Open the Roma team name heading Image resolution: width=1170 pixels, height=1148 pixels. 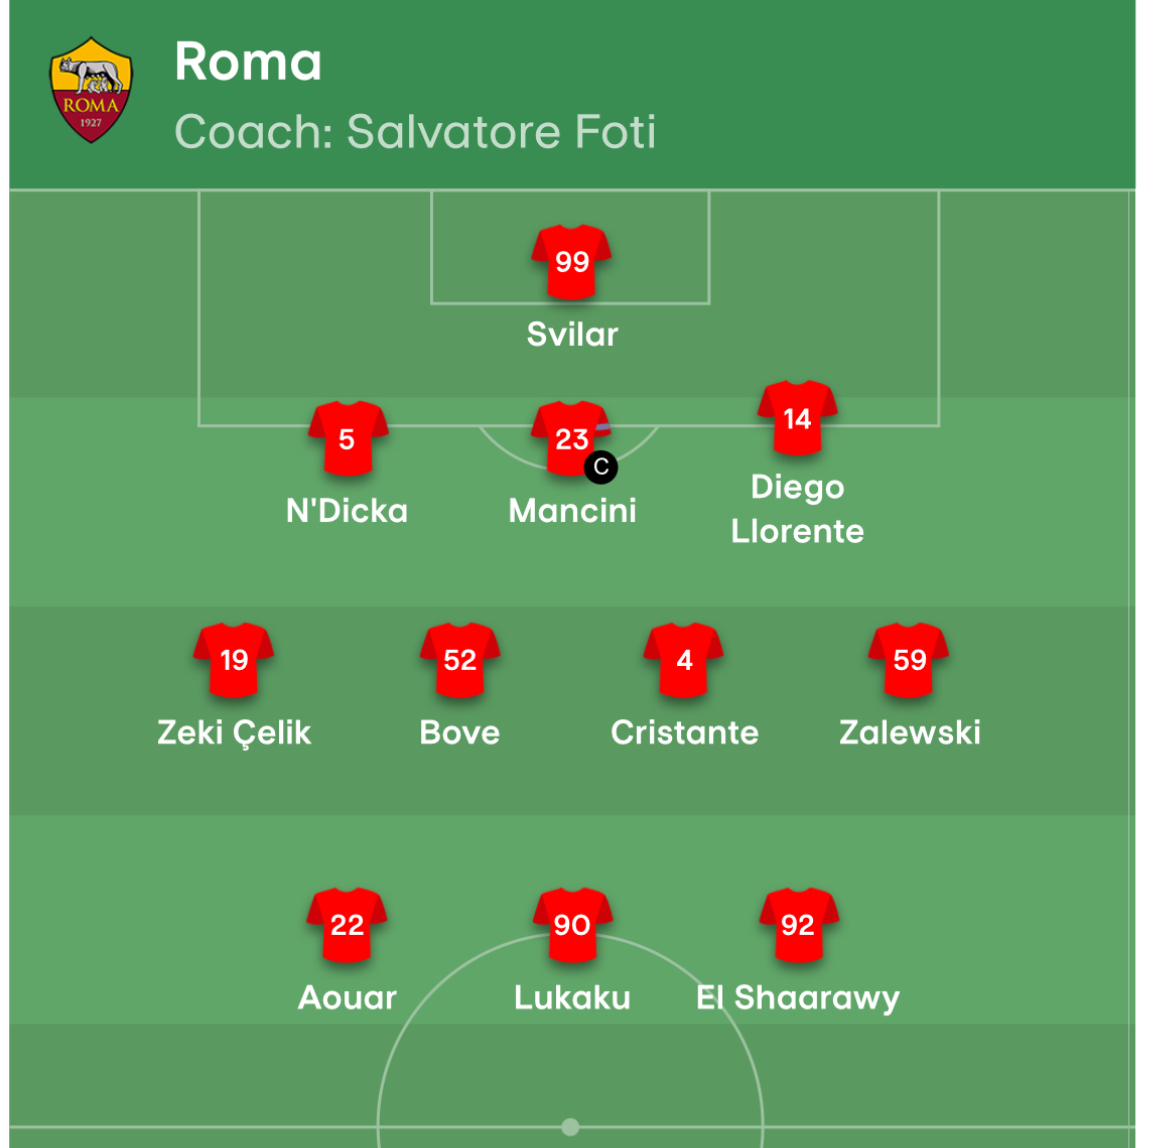coord(248,62)
